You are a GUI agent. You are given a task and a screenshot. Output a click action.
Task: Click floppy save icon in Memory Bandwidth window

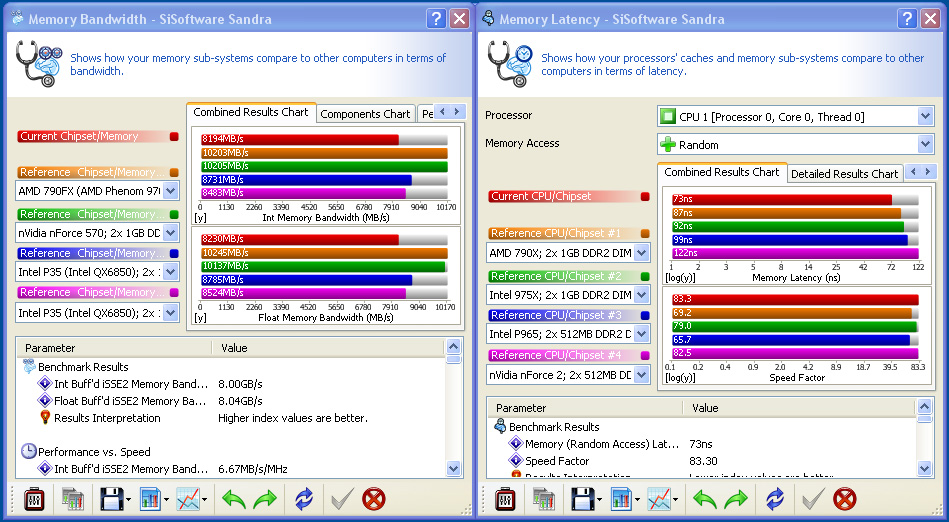click(x=111, y=499)
